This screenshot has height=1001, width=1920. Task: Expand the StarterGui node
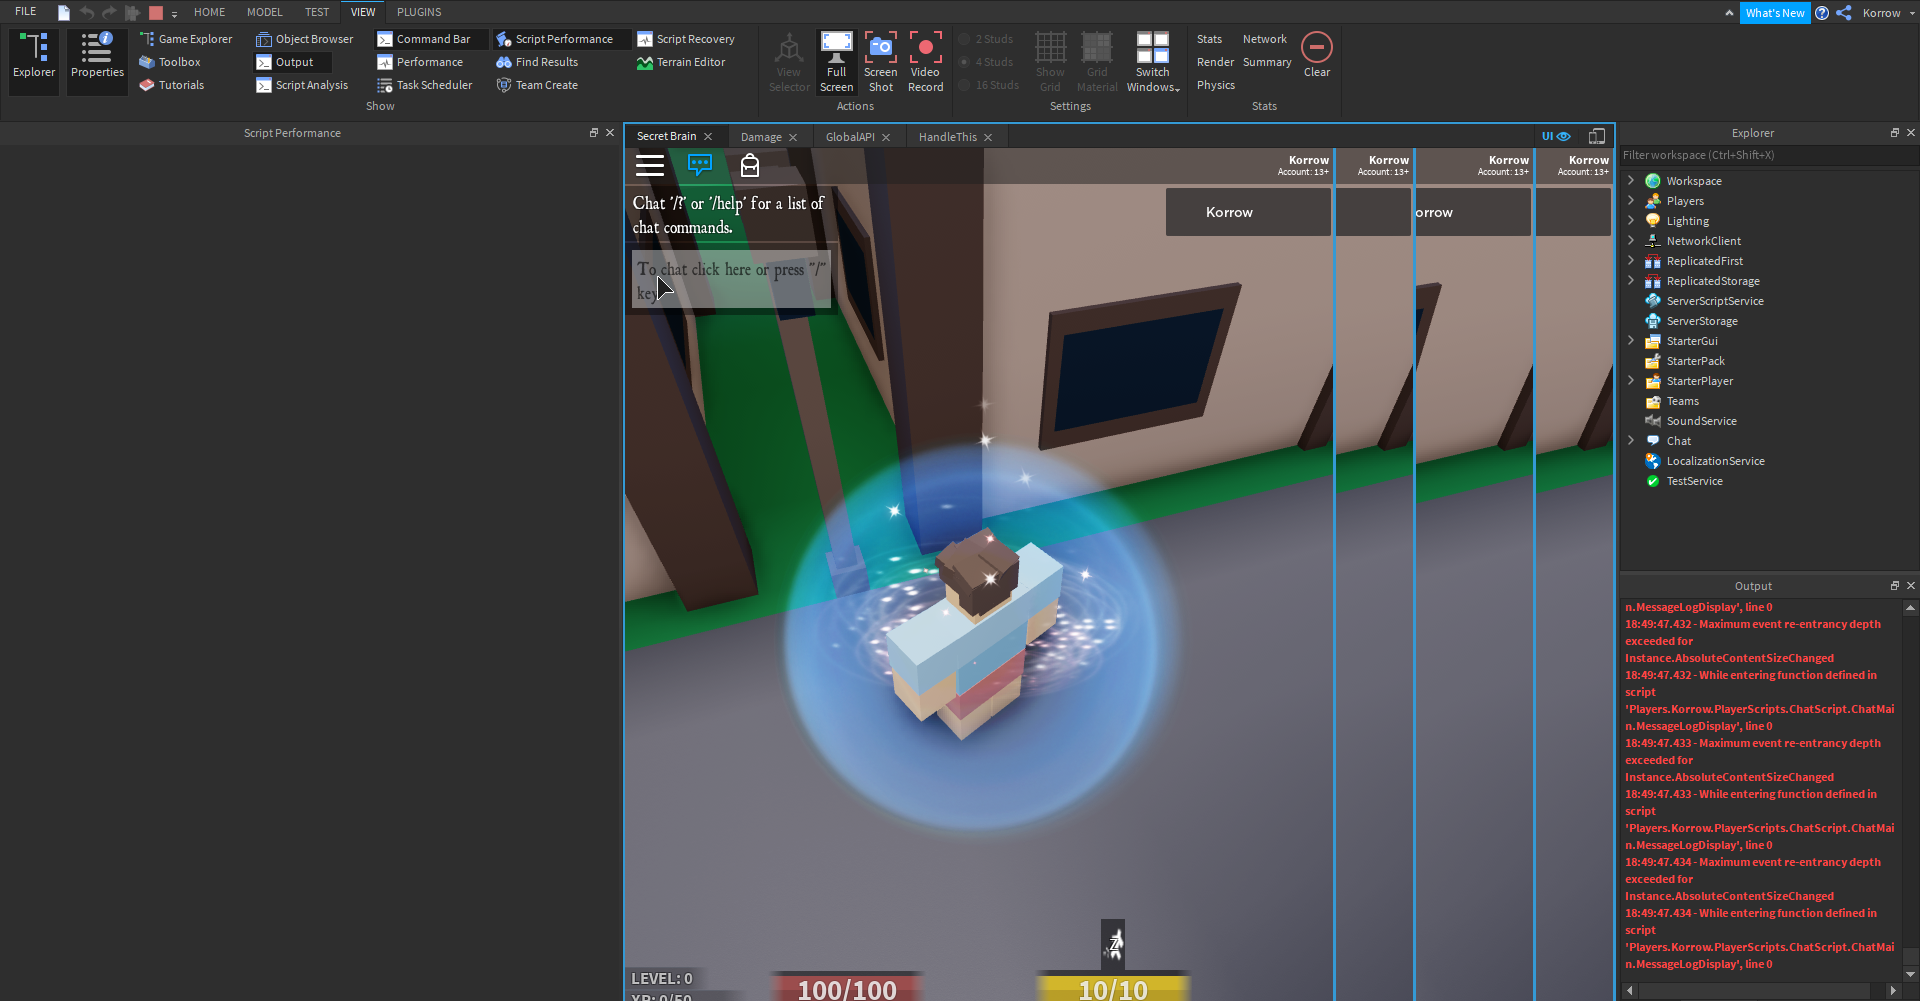(1631, 341)
